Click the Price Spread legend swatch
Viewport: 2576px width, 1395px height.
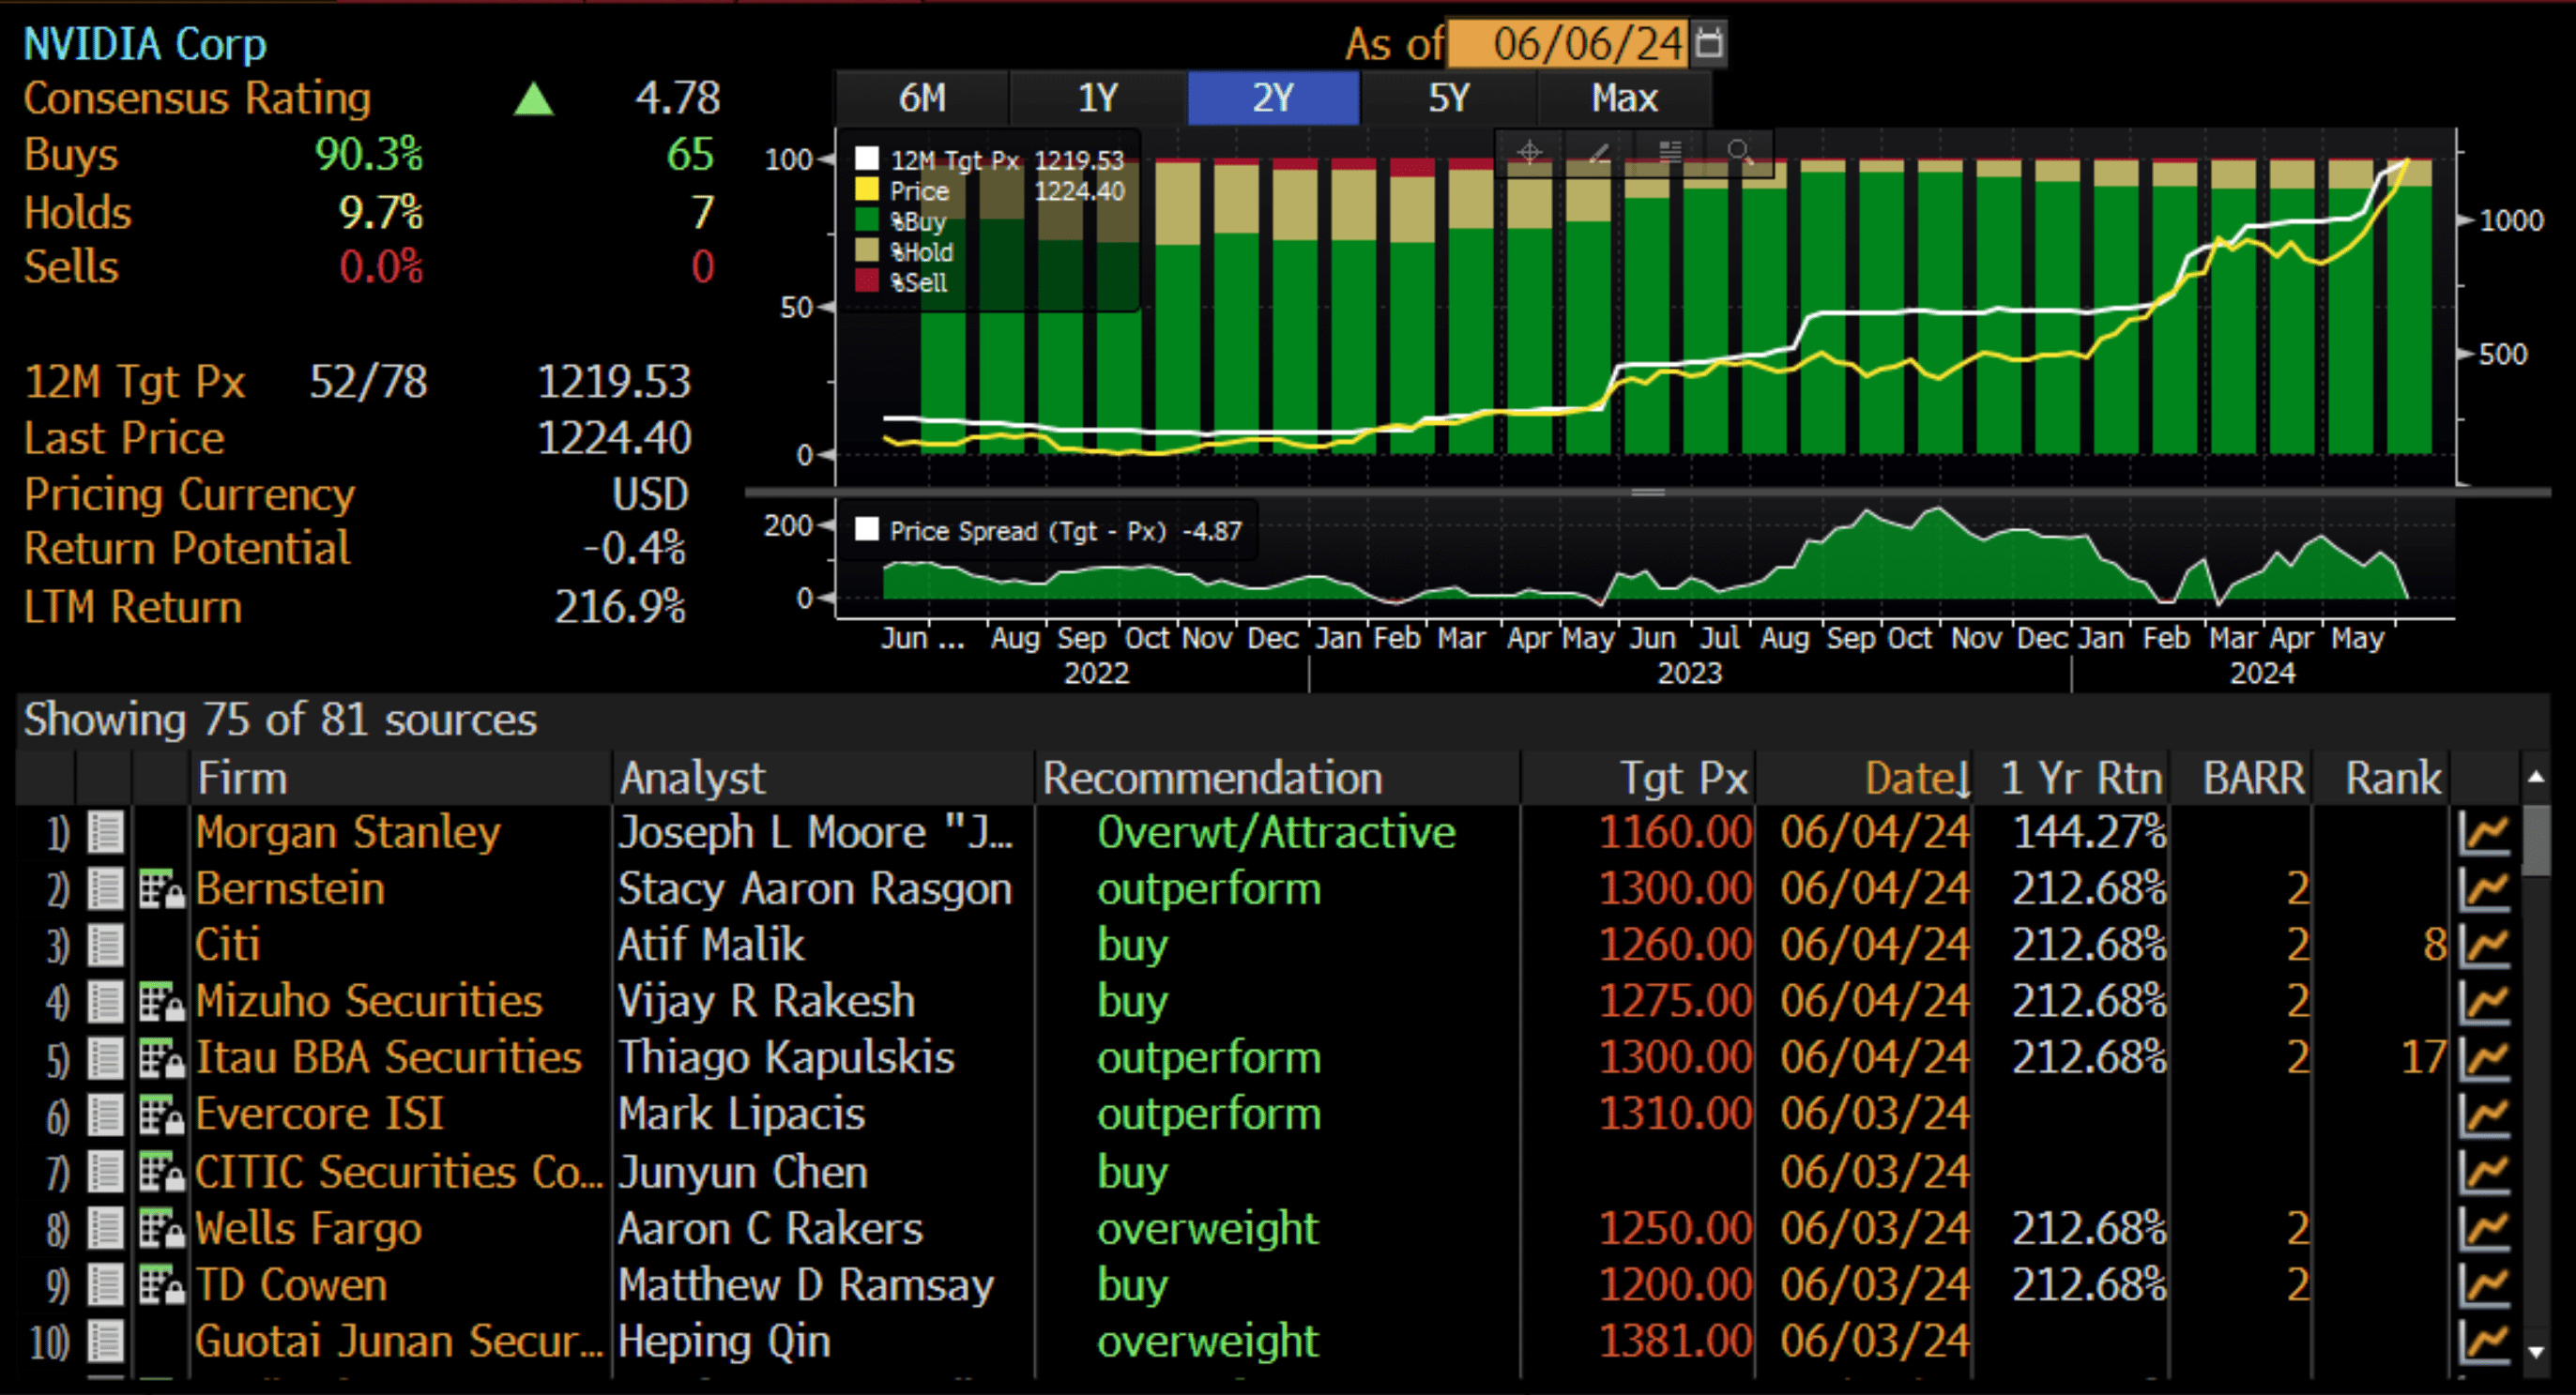click(867, 530)
